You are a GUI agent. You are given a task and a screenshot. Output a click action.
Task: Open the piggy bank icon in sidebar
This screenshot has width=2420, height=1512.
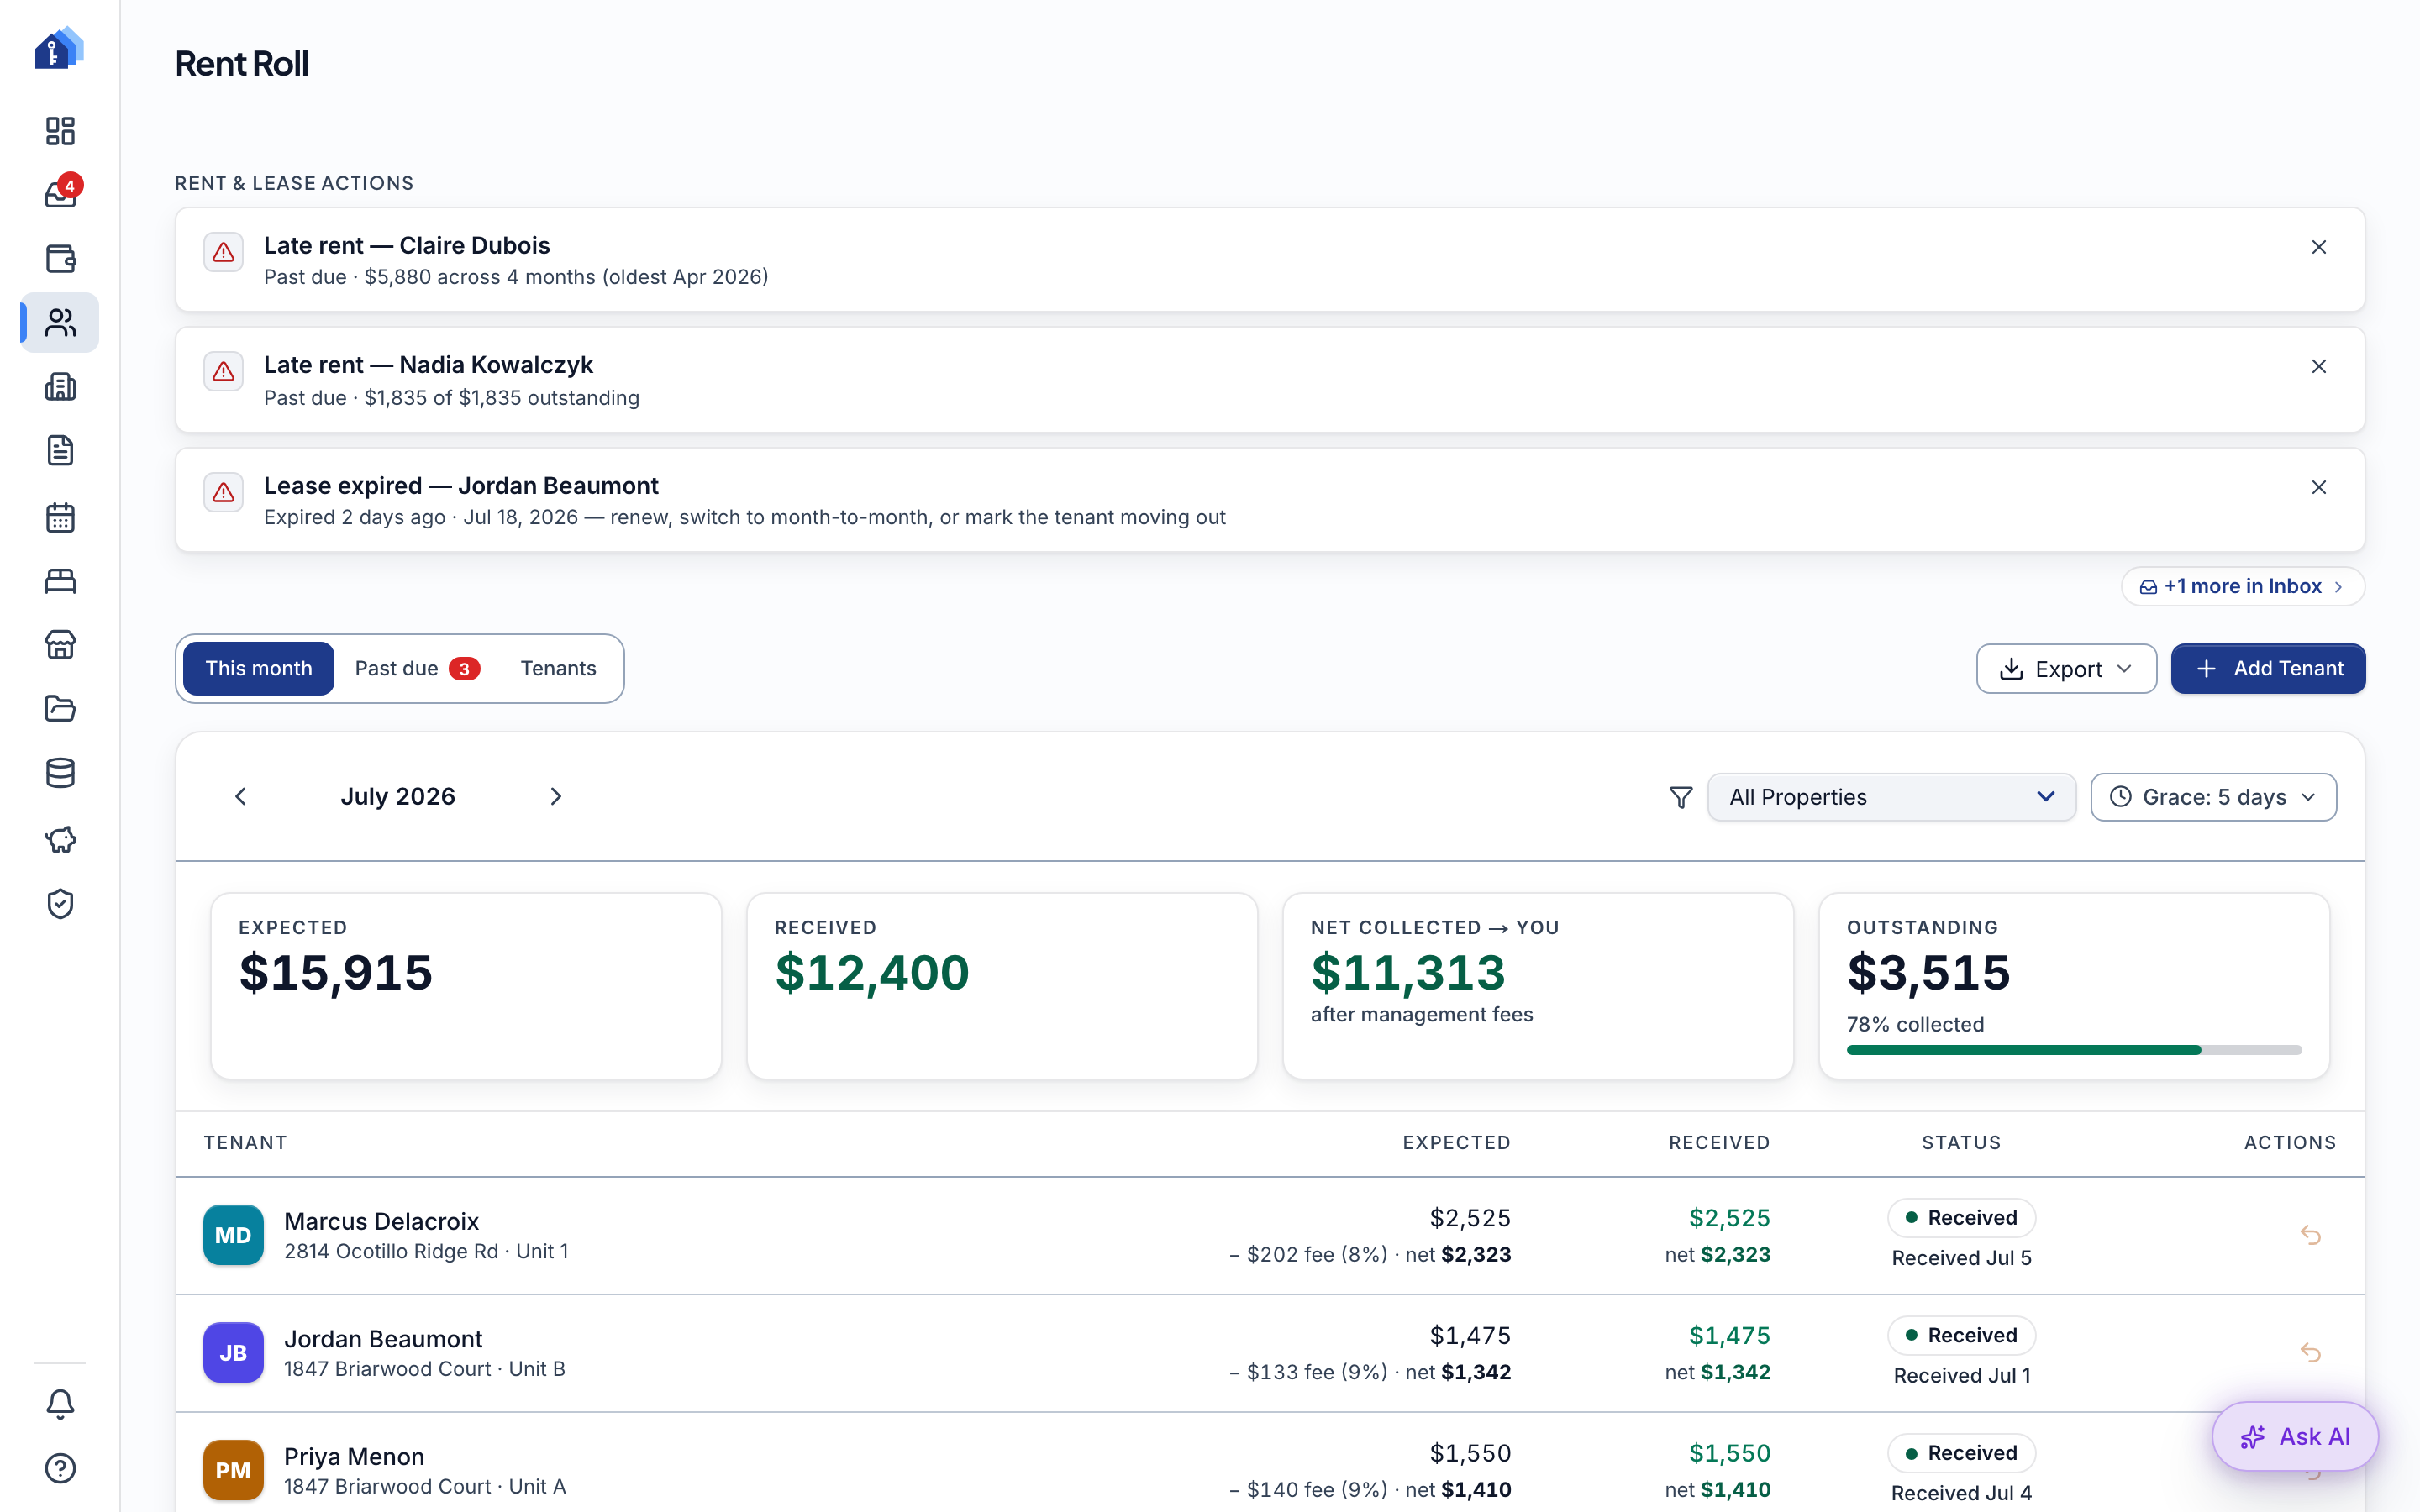60,840
